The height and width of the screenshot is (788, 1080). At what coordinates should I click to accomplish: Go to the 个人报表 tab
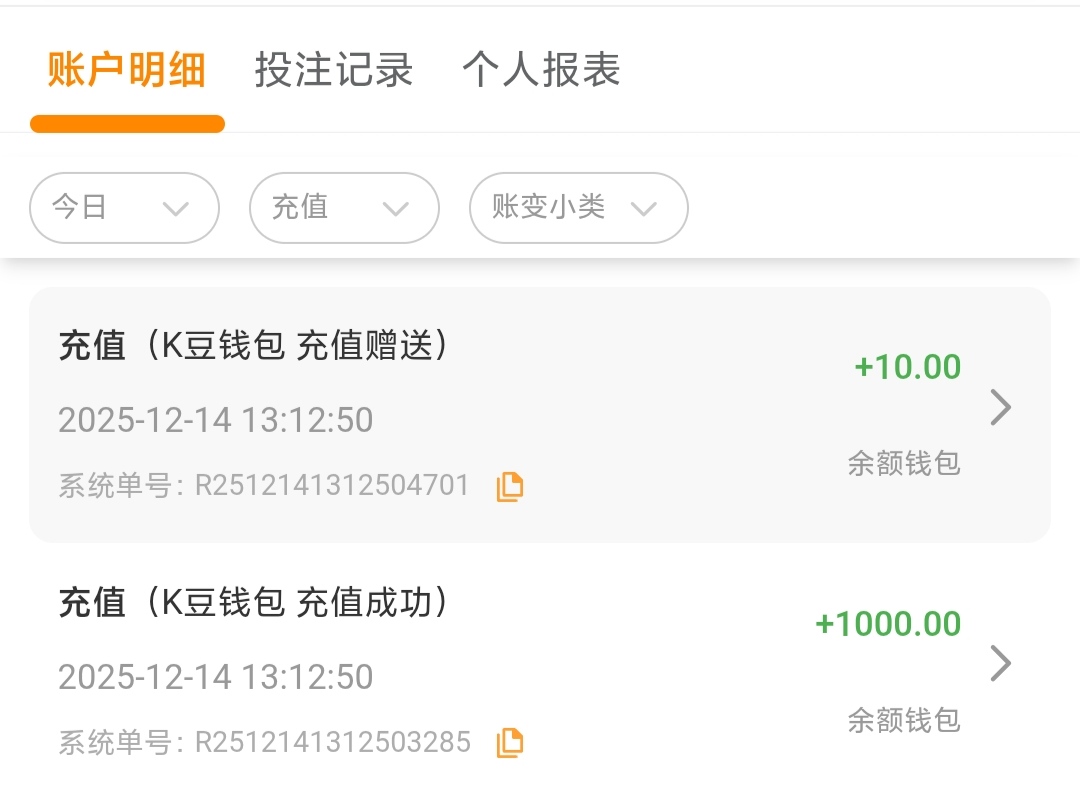[541, 71]
